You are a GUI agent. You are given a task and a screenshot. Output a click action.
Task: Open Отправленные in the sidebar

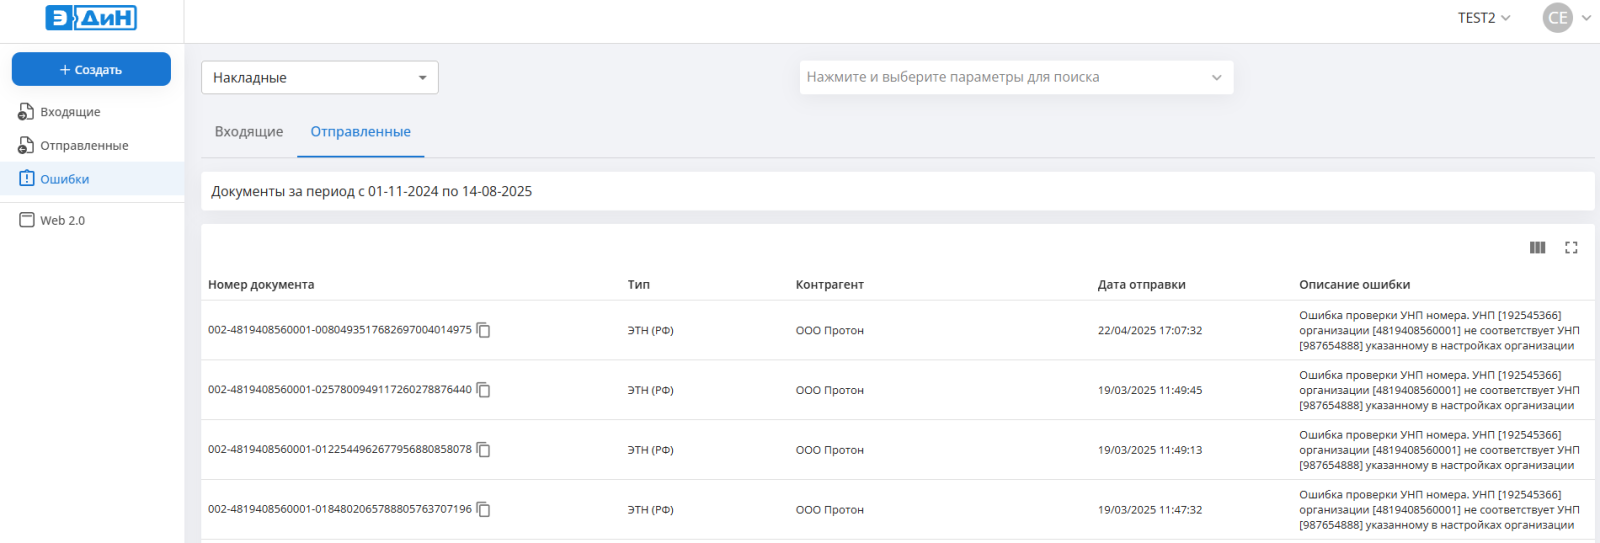[x=84, y=146]
